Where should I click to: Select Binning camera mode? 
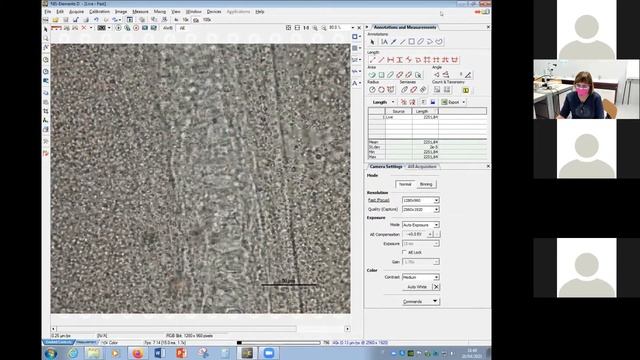click(x=426, y=184)
